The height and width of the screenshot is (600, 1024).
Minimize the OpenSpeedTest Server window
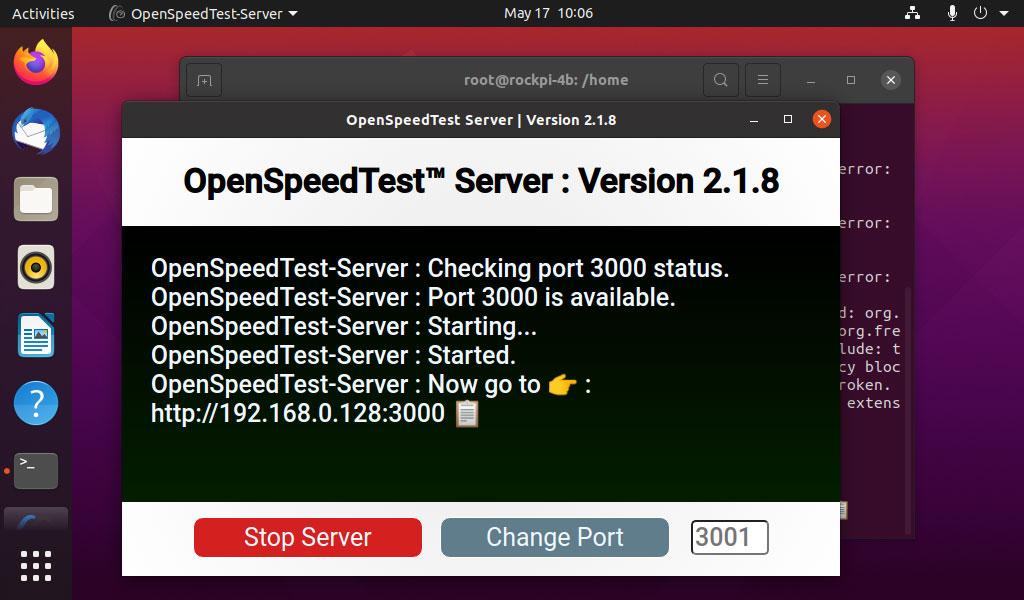(754, 119)
